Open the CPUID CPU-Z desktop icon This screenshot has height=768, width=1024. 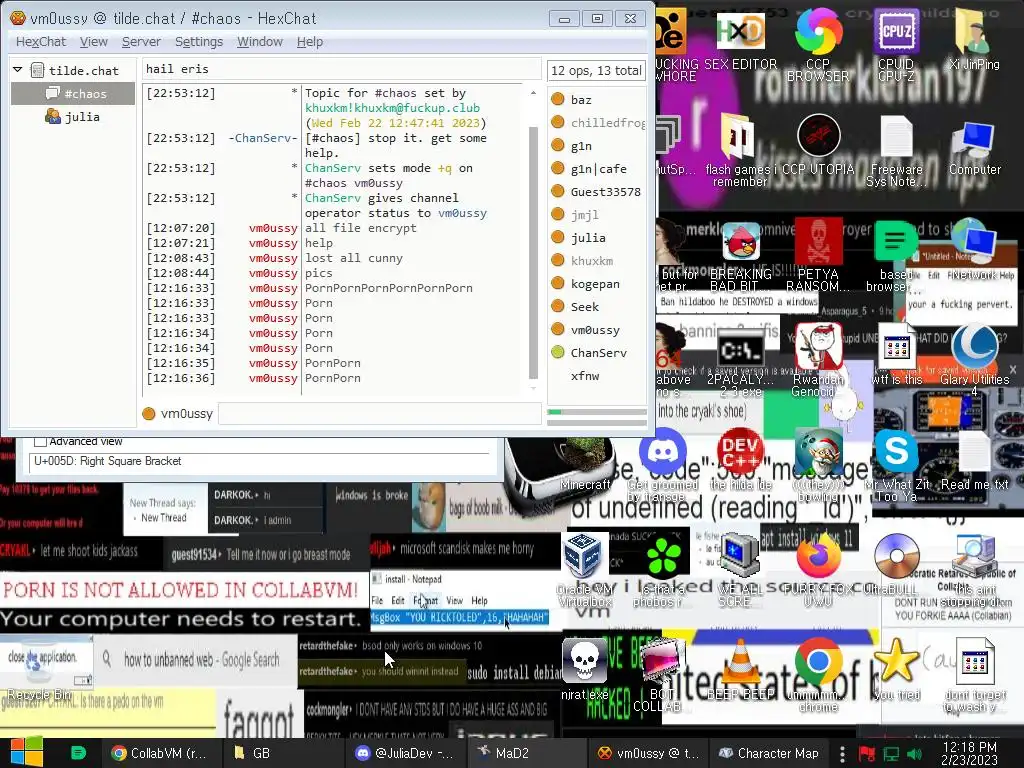(x=896, y=44)
